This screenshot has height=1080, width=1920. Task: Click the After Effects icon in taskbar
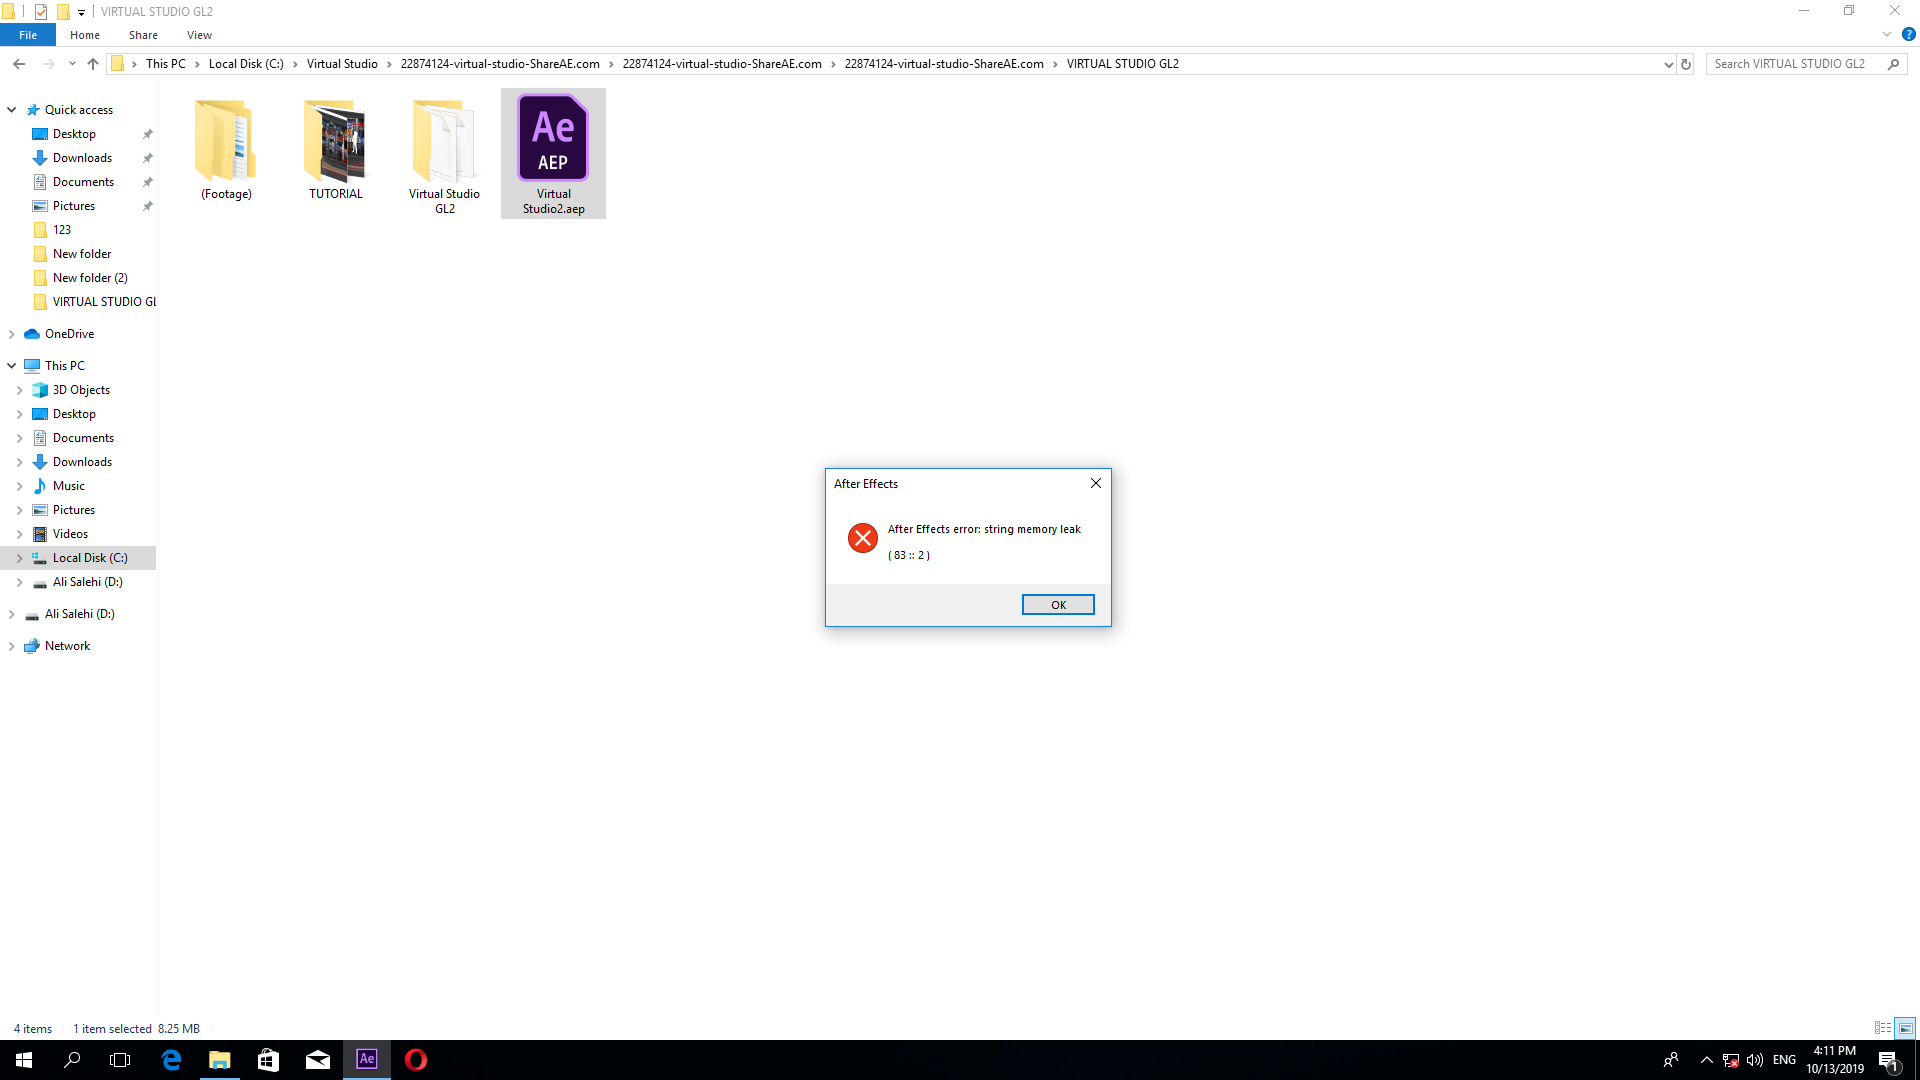click(x=367, y=1059)
